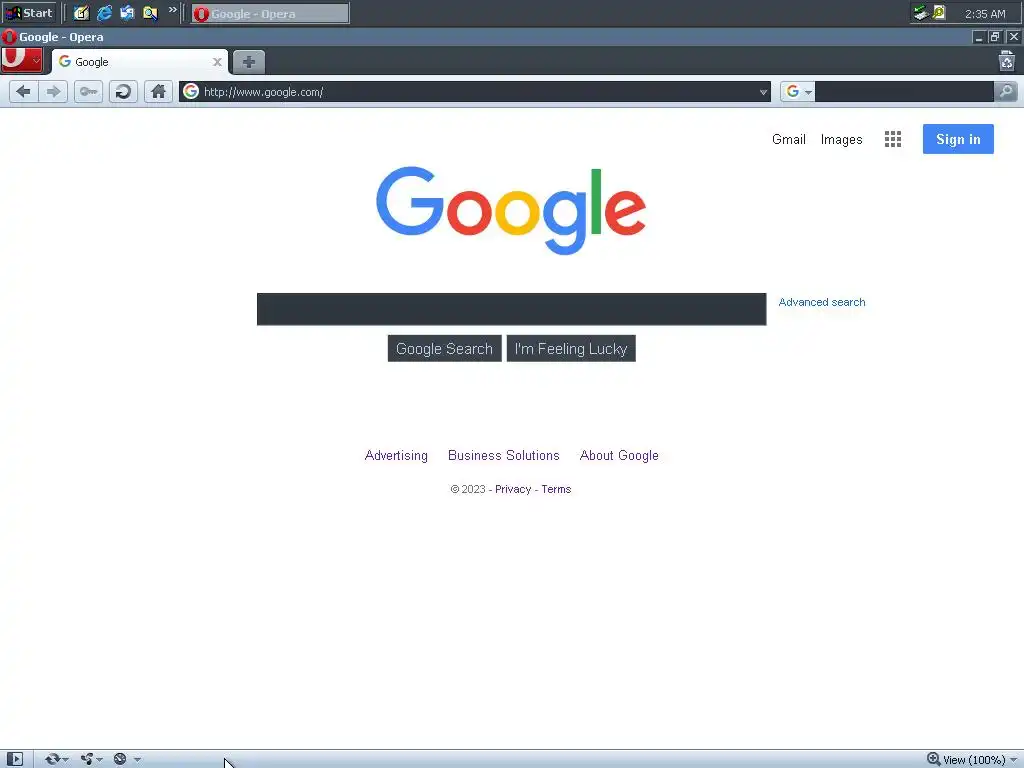Click the zoom magnifier icon beside View
Screen dimensions: 1024x768
[934, 759]
